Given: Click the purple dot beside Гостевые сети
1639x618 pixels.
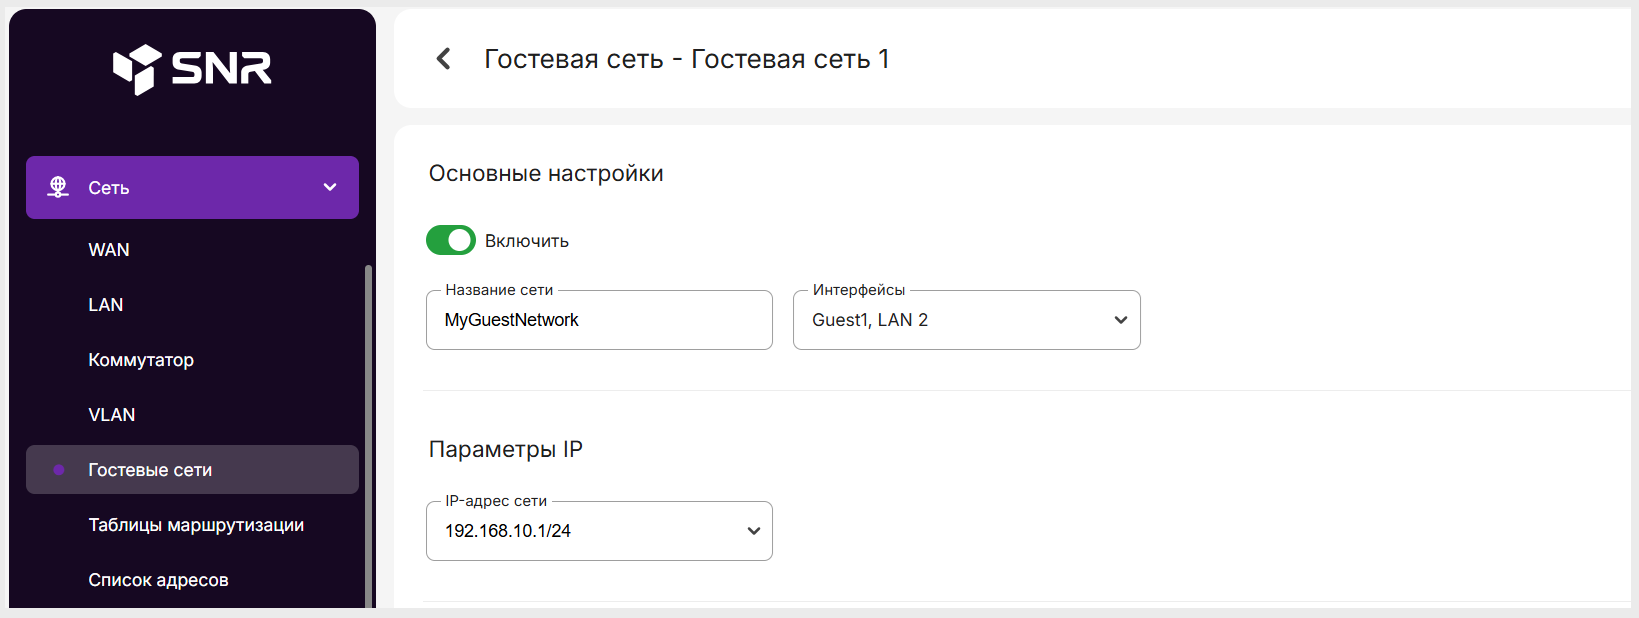Looking at the screenshot, I should pos(59,470).
